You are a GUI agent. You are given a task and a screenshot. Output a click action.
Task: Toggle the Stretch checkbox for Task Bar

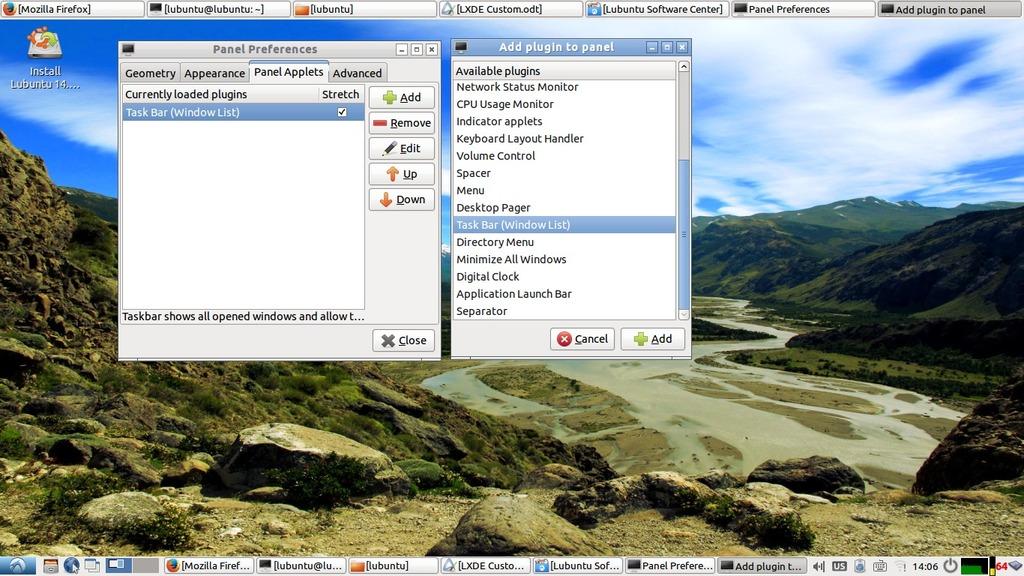[341, 112]
